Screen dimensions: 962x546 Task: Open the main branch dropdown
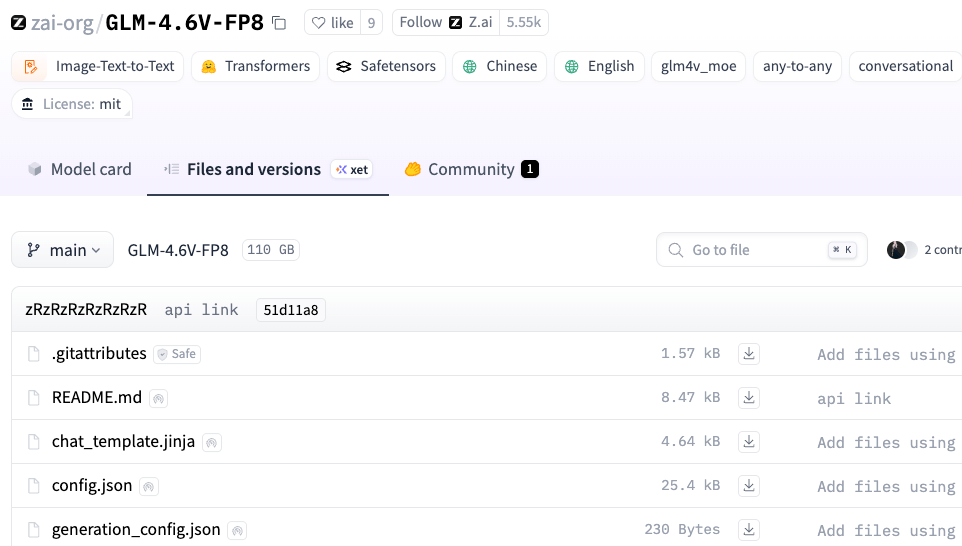tap(63, 250)
